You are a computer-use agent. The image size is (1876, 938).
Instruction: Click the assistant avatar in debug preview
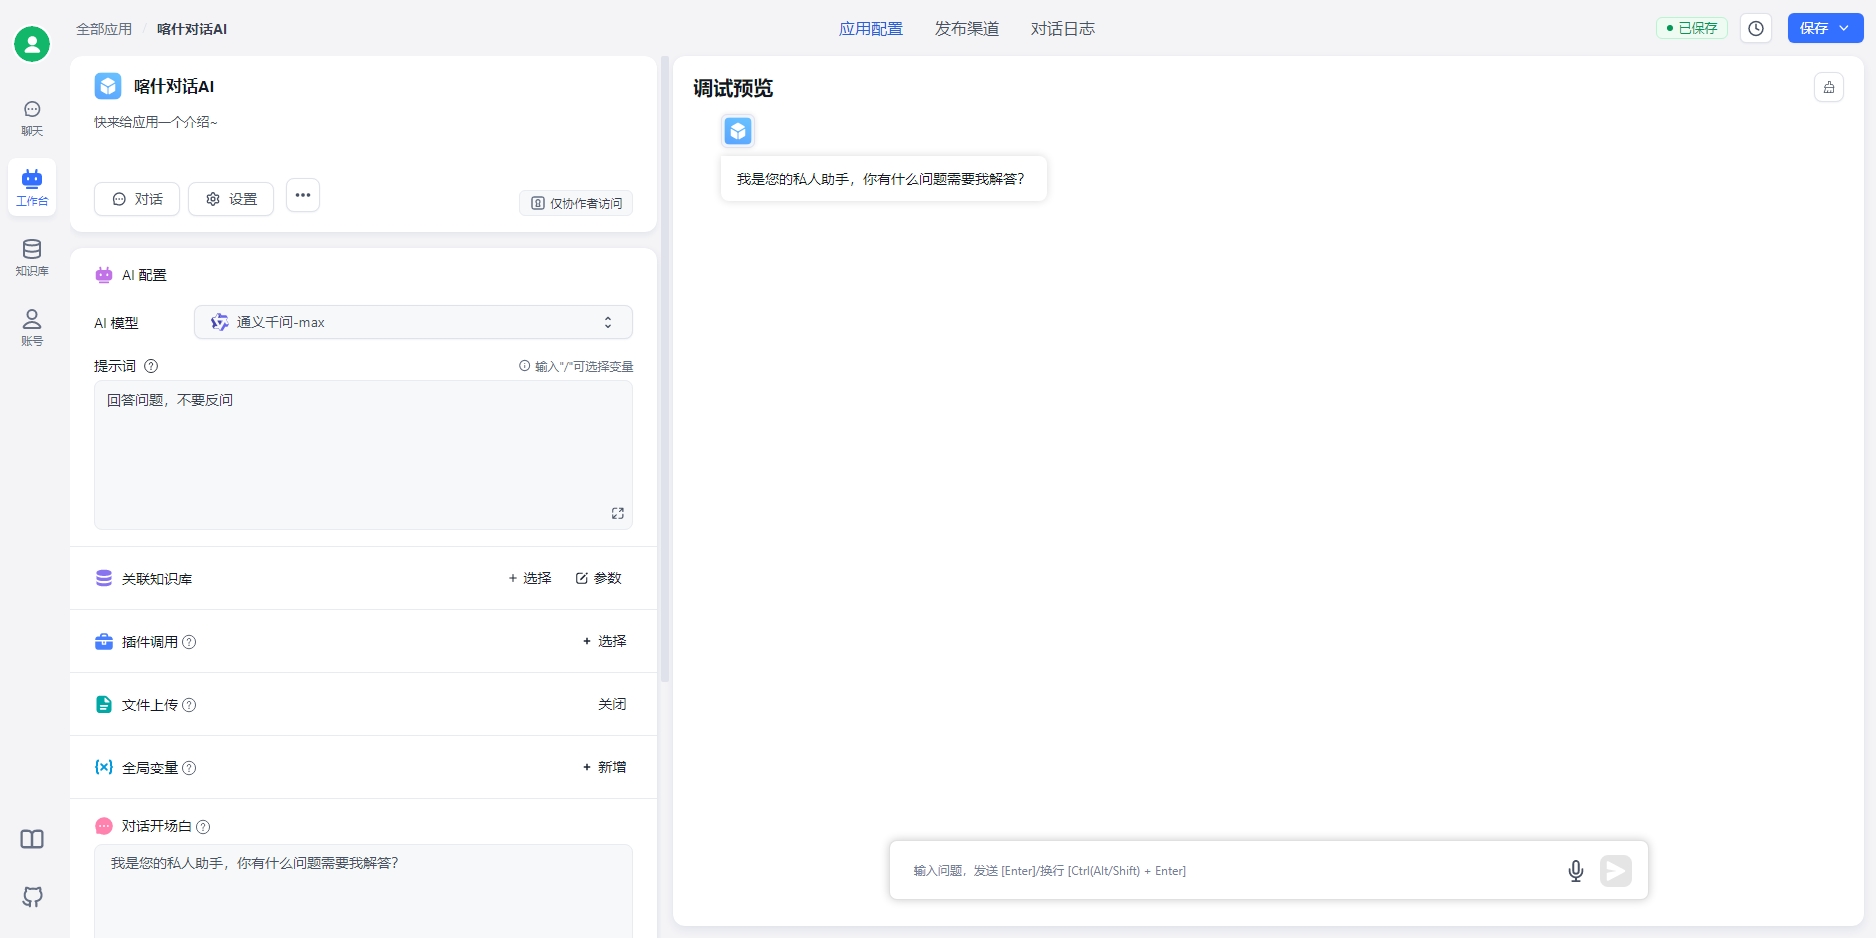pos(738,131)
